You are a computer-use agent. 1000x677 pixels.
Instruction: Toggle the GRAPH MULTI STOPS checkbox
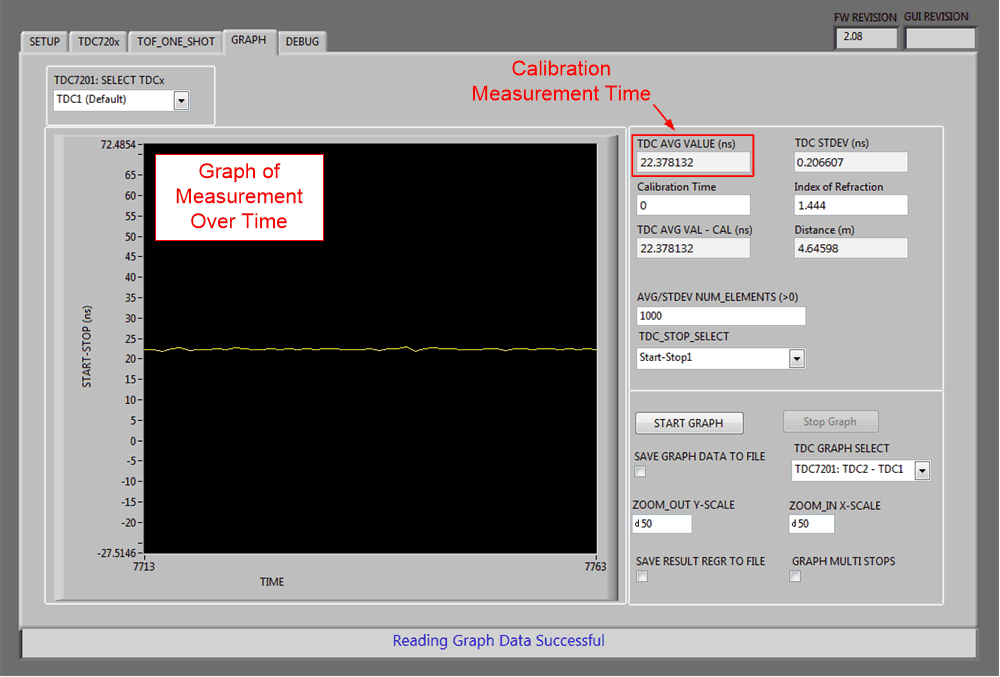794,575
